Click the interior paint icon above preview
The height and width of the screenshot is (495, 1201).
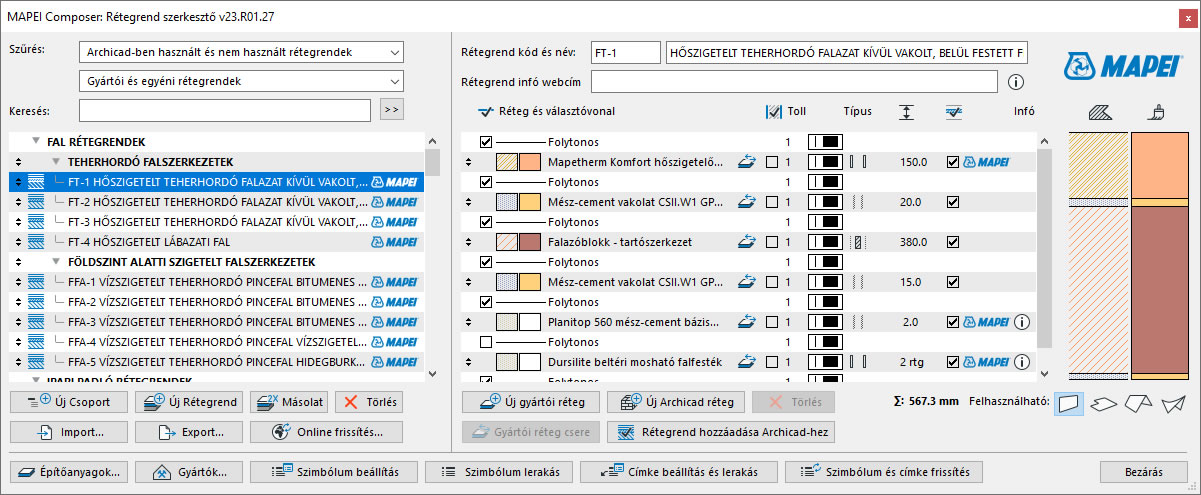pyautogui.click(x=1158, y=112)
